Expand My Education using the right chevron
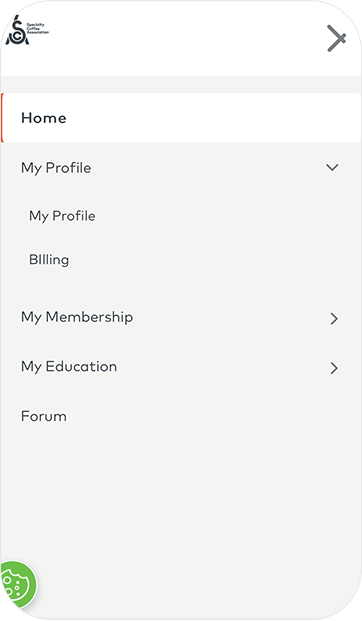 [x=334, y=368]
